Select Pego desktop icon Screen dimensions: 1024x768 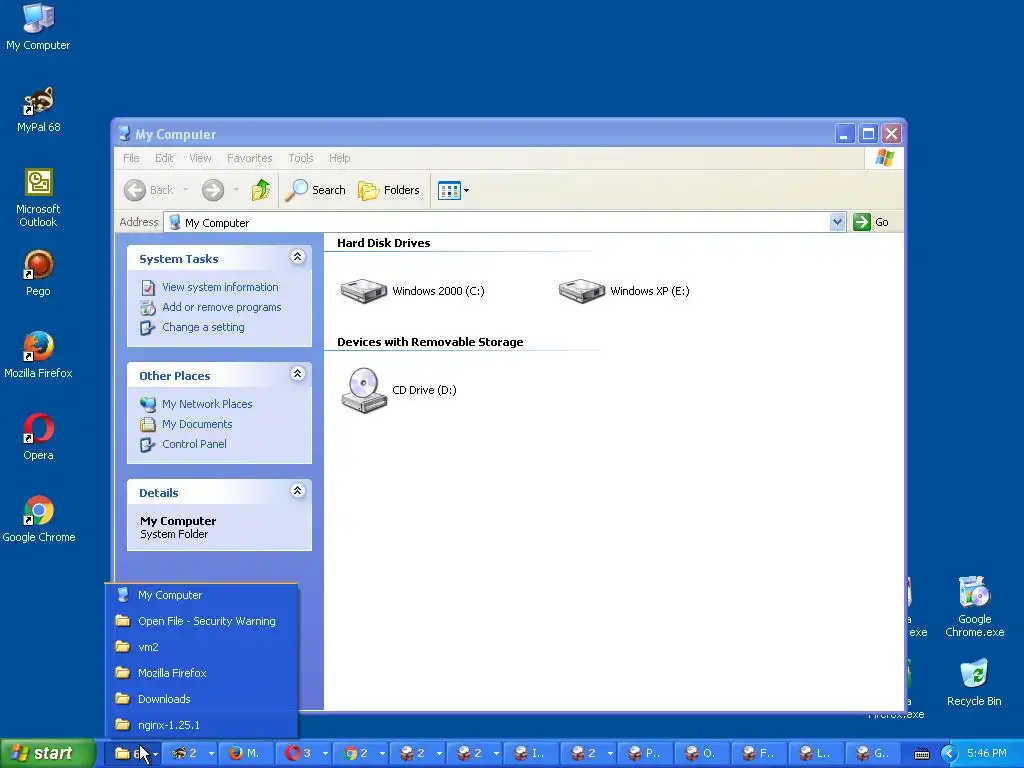pos(38,274)
